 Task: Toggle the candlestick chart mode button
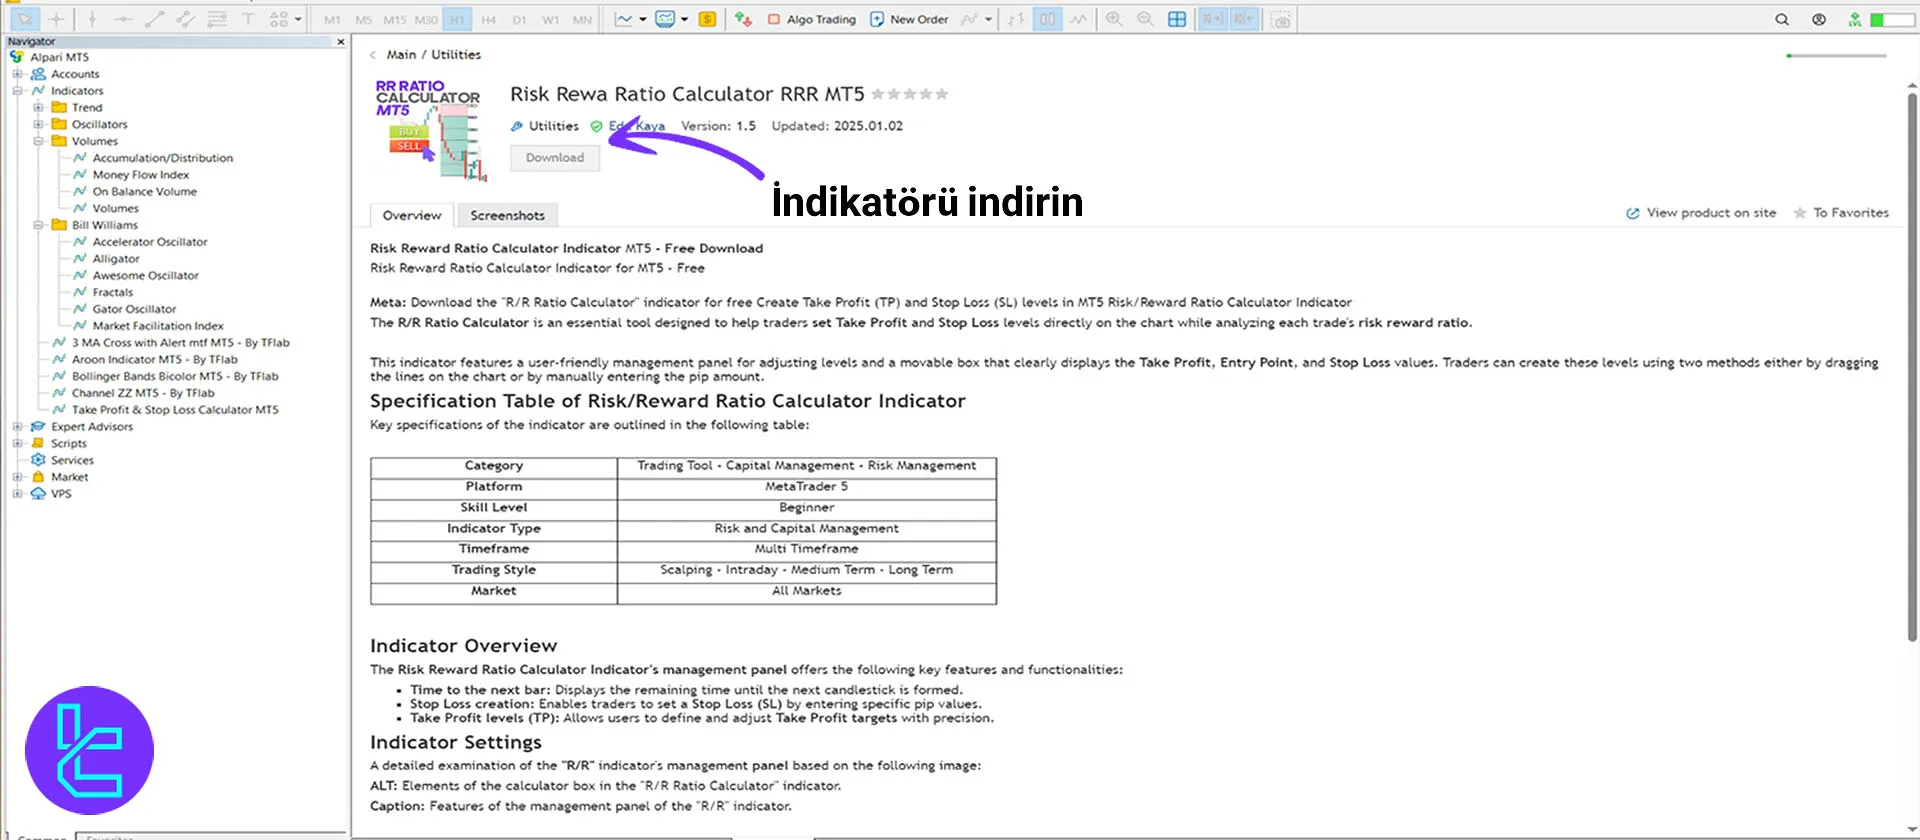pyautogui.click(x=1047, y=19)
